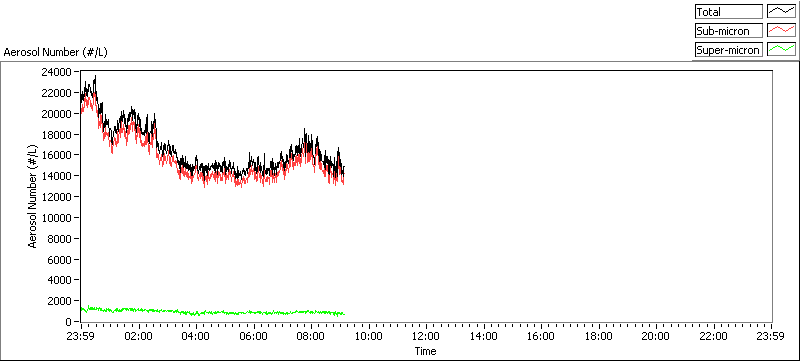This screenshot has height=361, width=800.
Task: Click the Sub-micron red line sample icon
Action: click(x=781, y=31)
